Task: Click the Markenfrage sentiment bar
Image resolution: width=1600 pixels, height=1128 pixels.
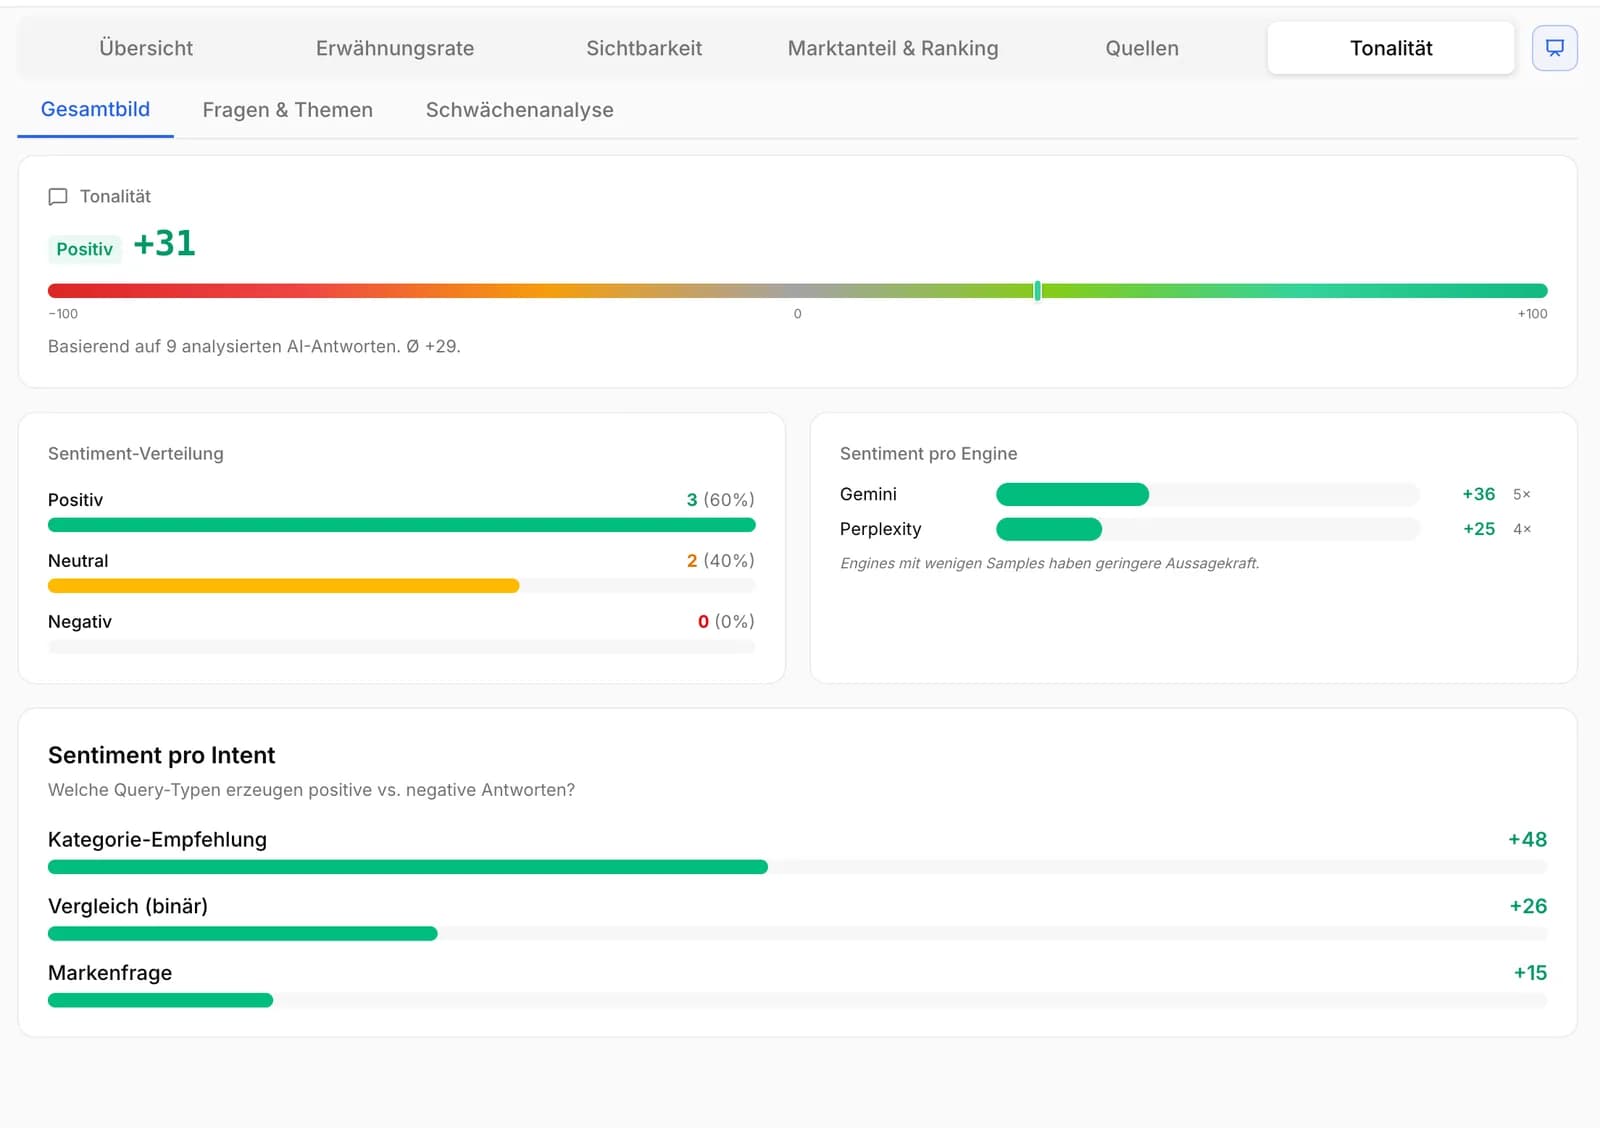Action: pos(160,1001)
